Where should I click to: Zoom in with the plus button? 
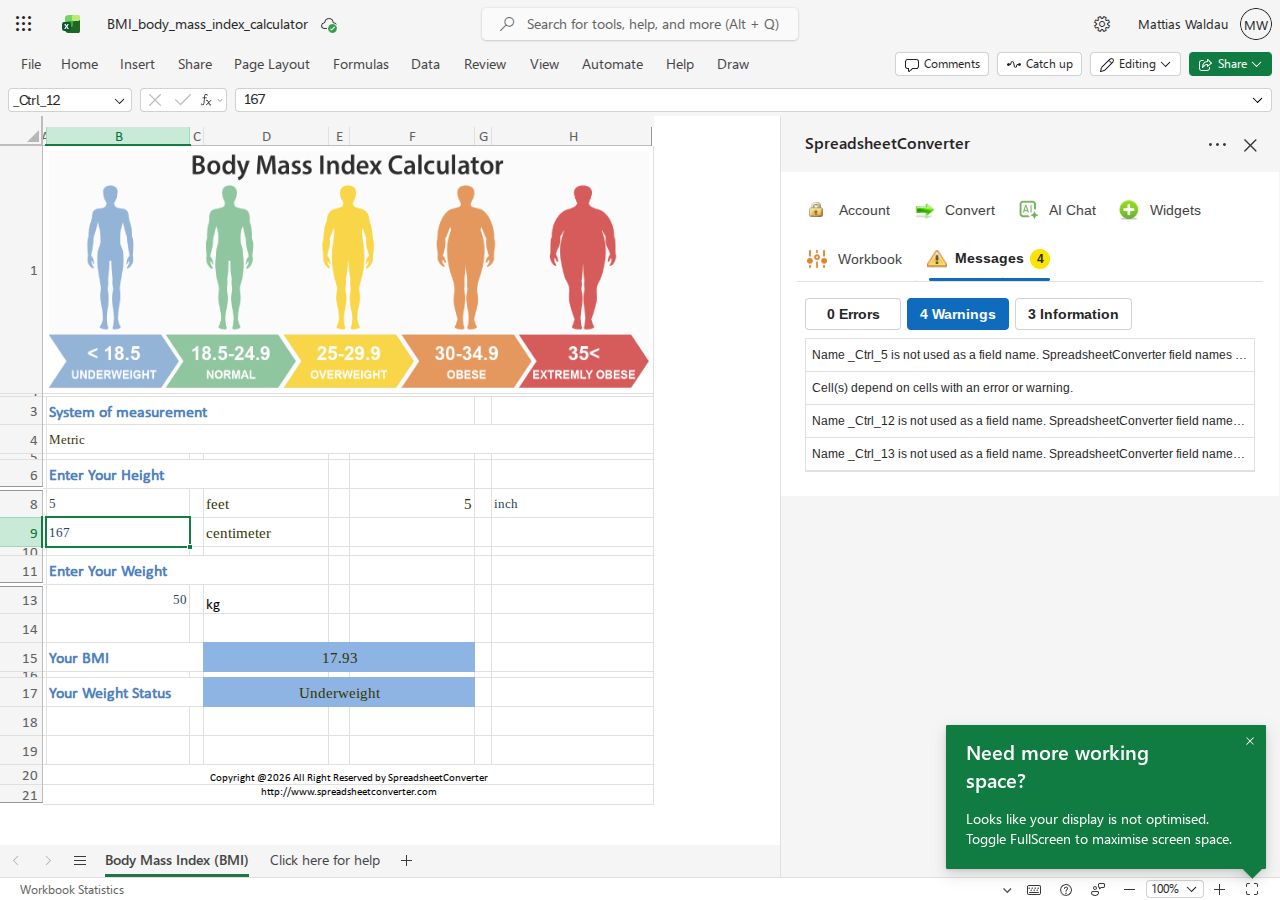(1220, 889)
